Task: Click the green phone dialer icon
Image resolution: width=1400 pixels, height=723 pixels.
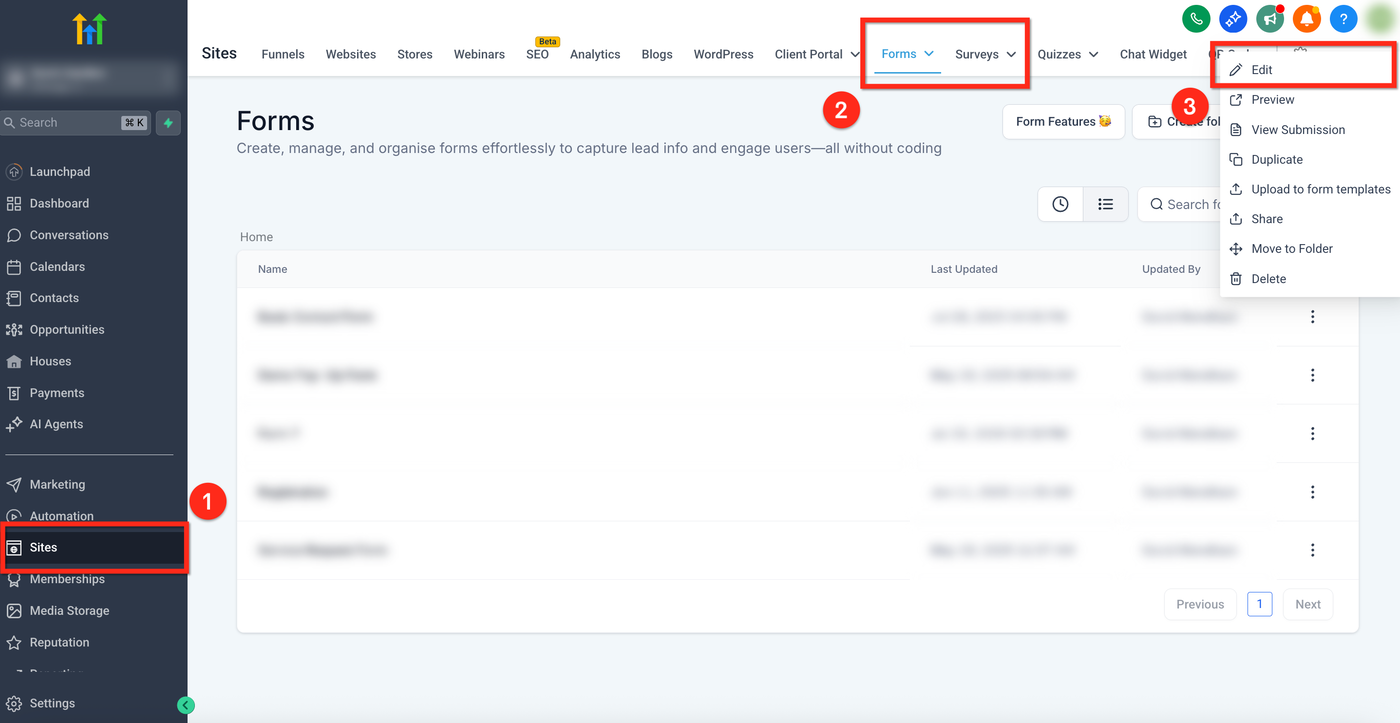Action: (x=1196, y=18)
